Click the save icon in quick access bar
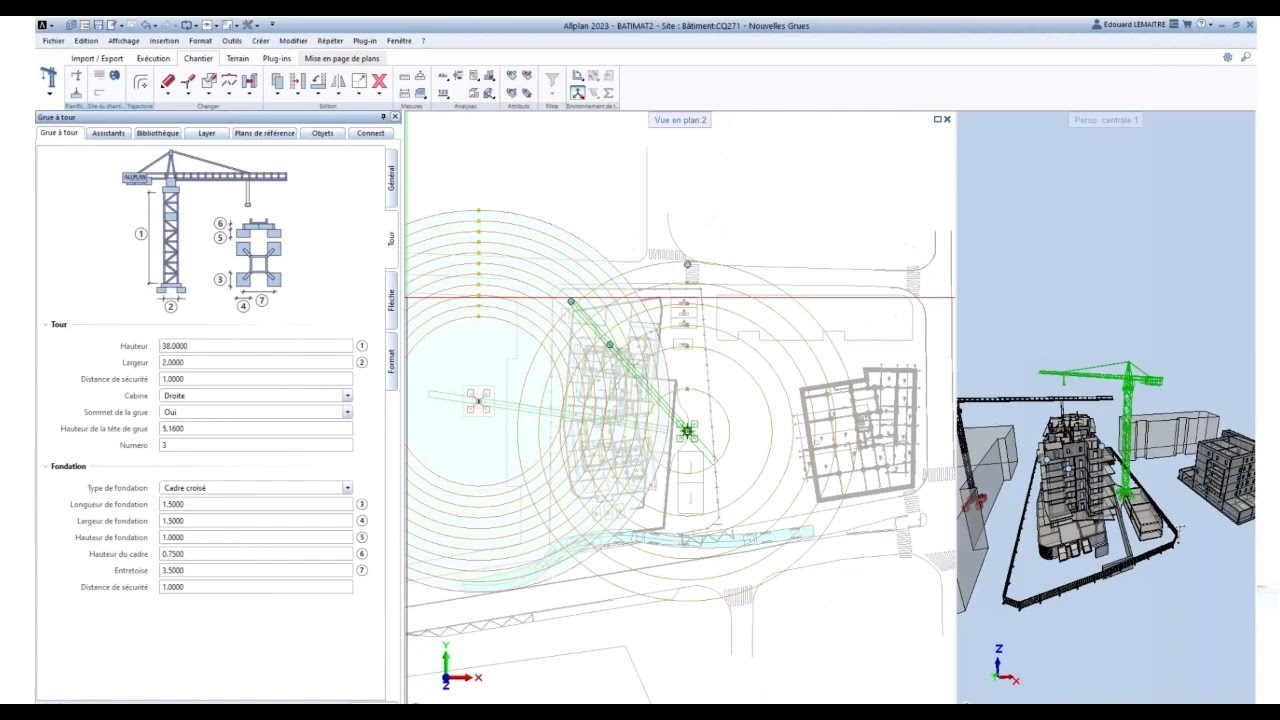Image resolution: width=1280 pixels, height=720 pixels. point(98,25)
